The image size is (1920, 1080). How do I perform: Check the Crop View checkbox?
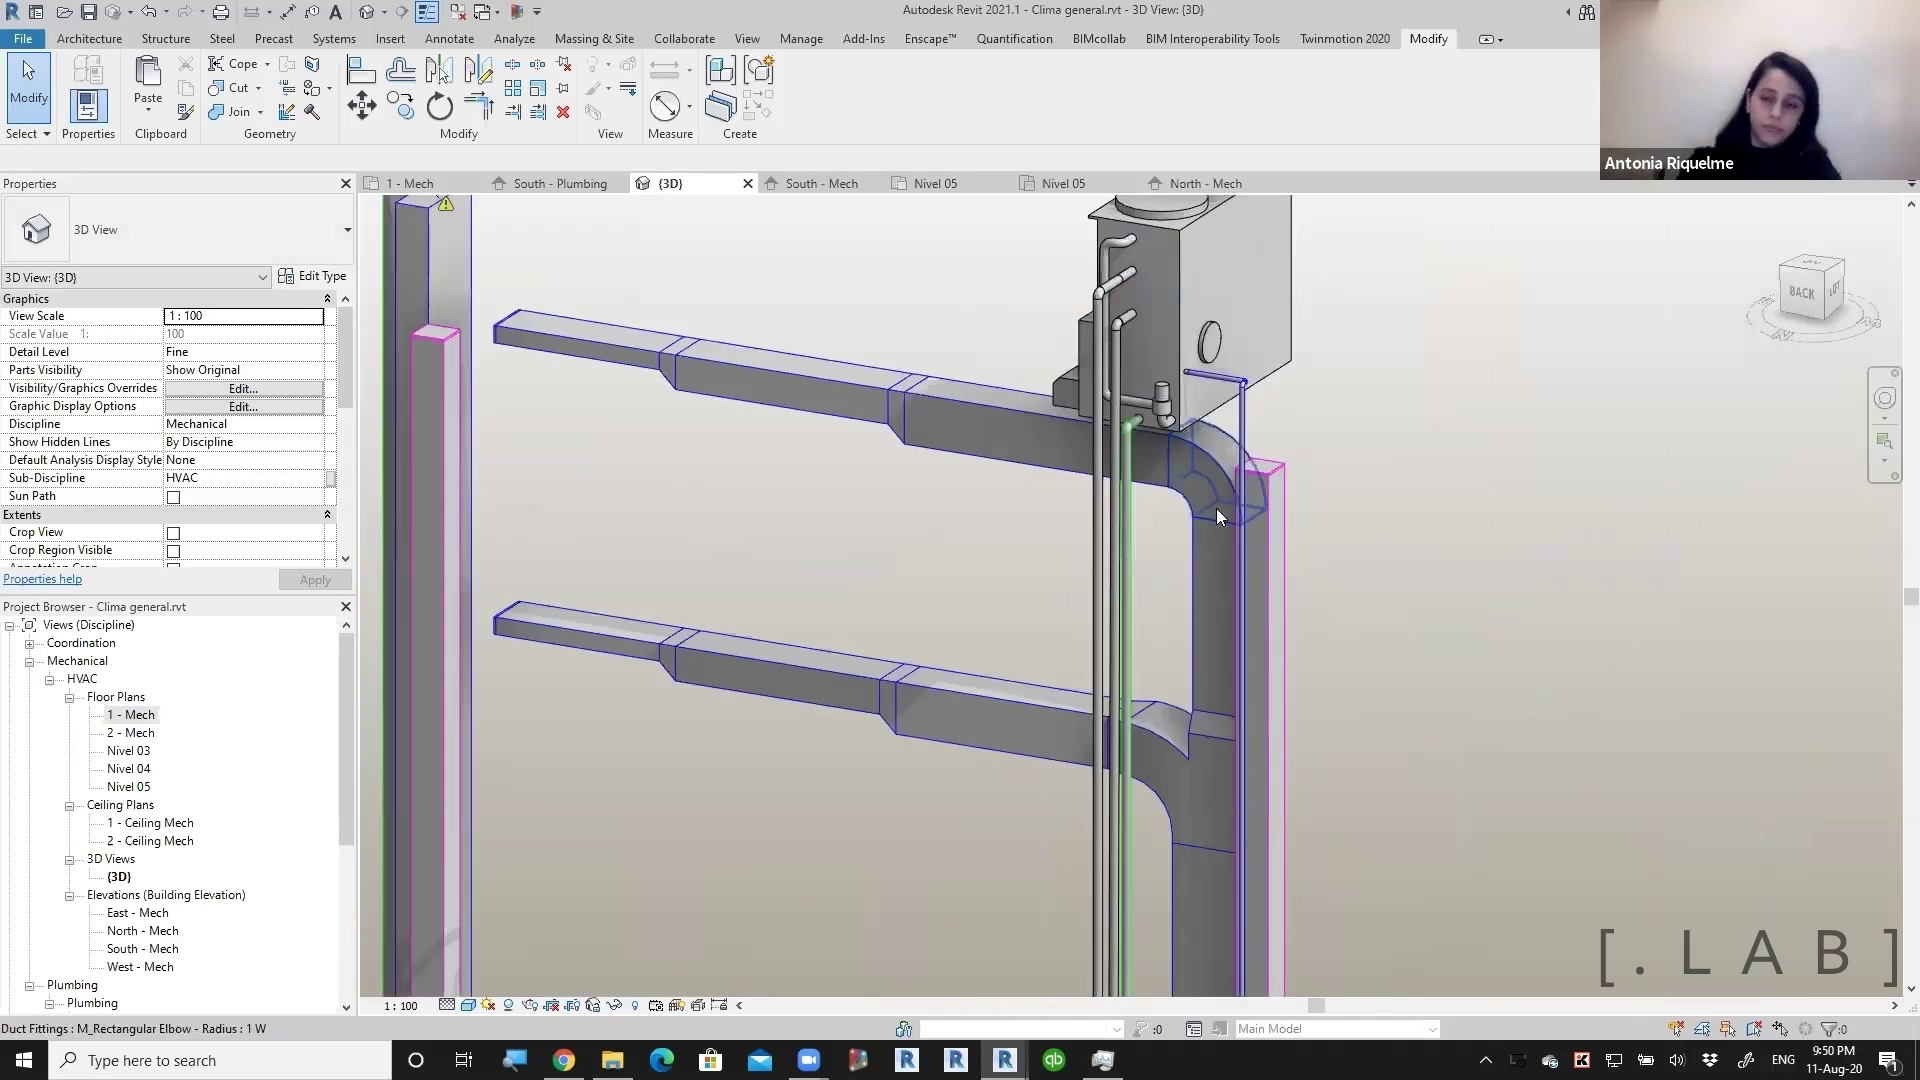pos(173,533)
